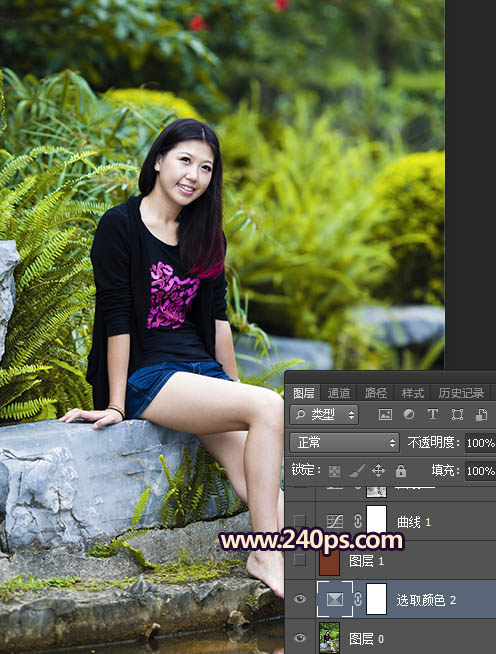Filter layers by smart object icon
The image size is (496, 654).
481,414
